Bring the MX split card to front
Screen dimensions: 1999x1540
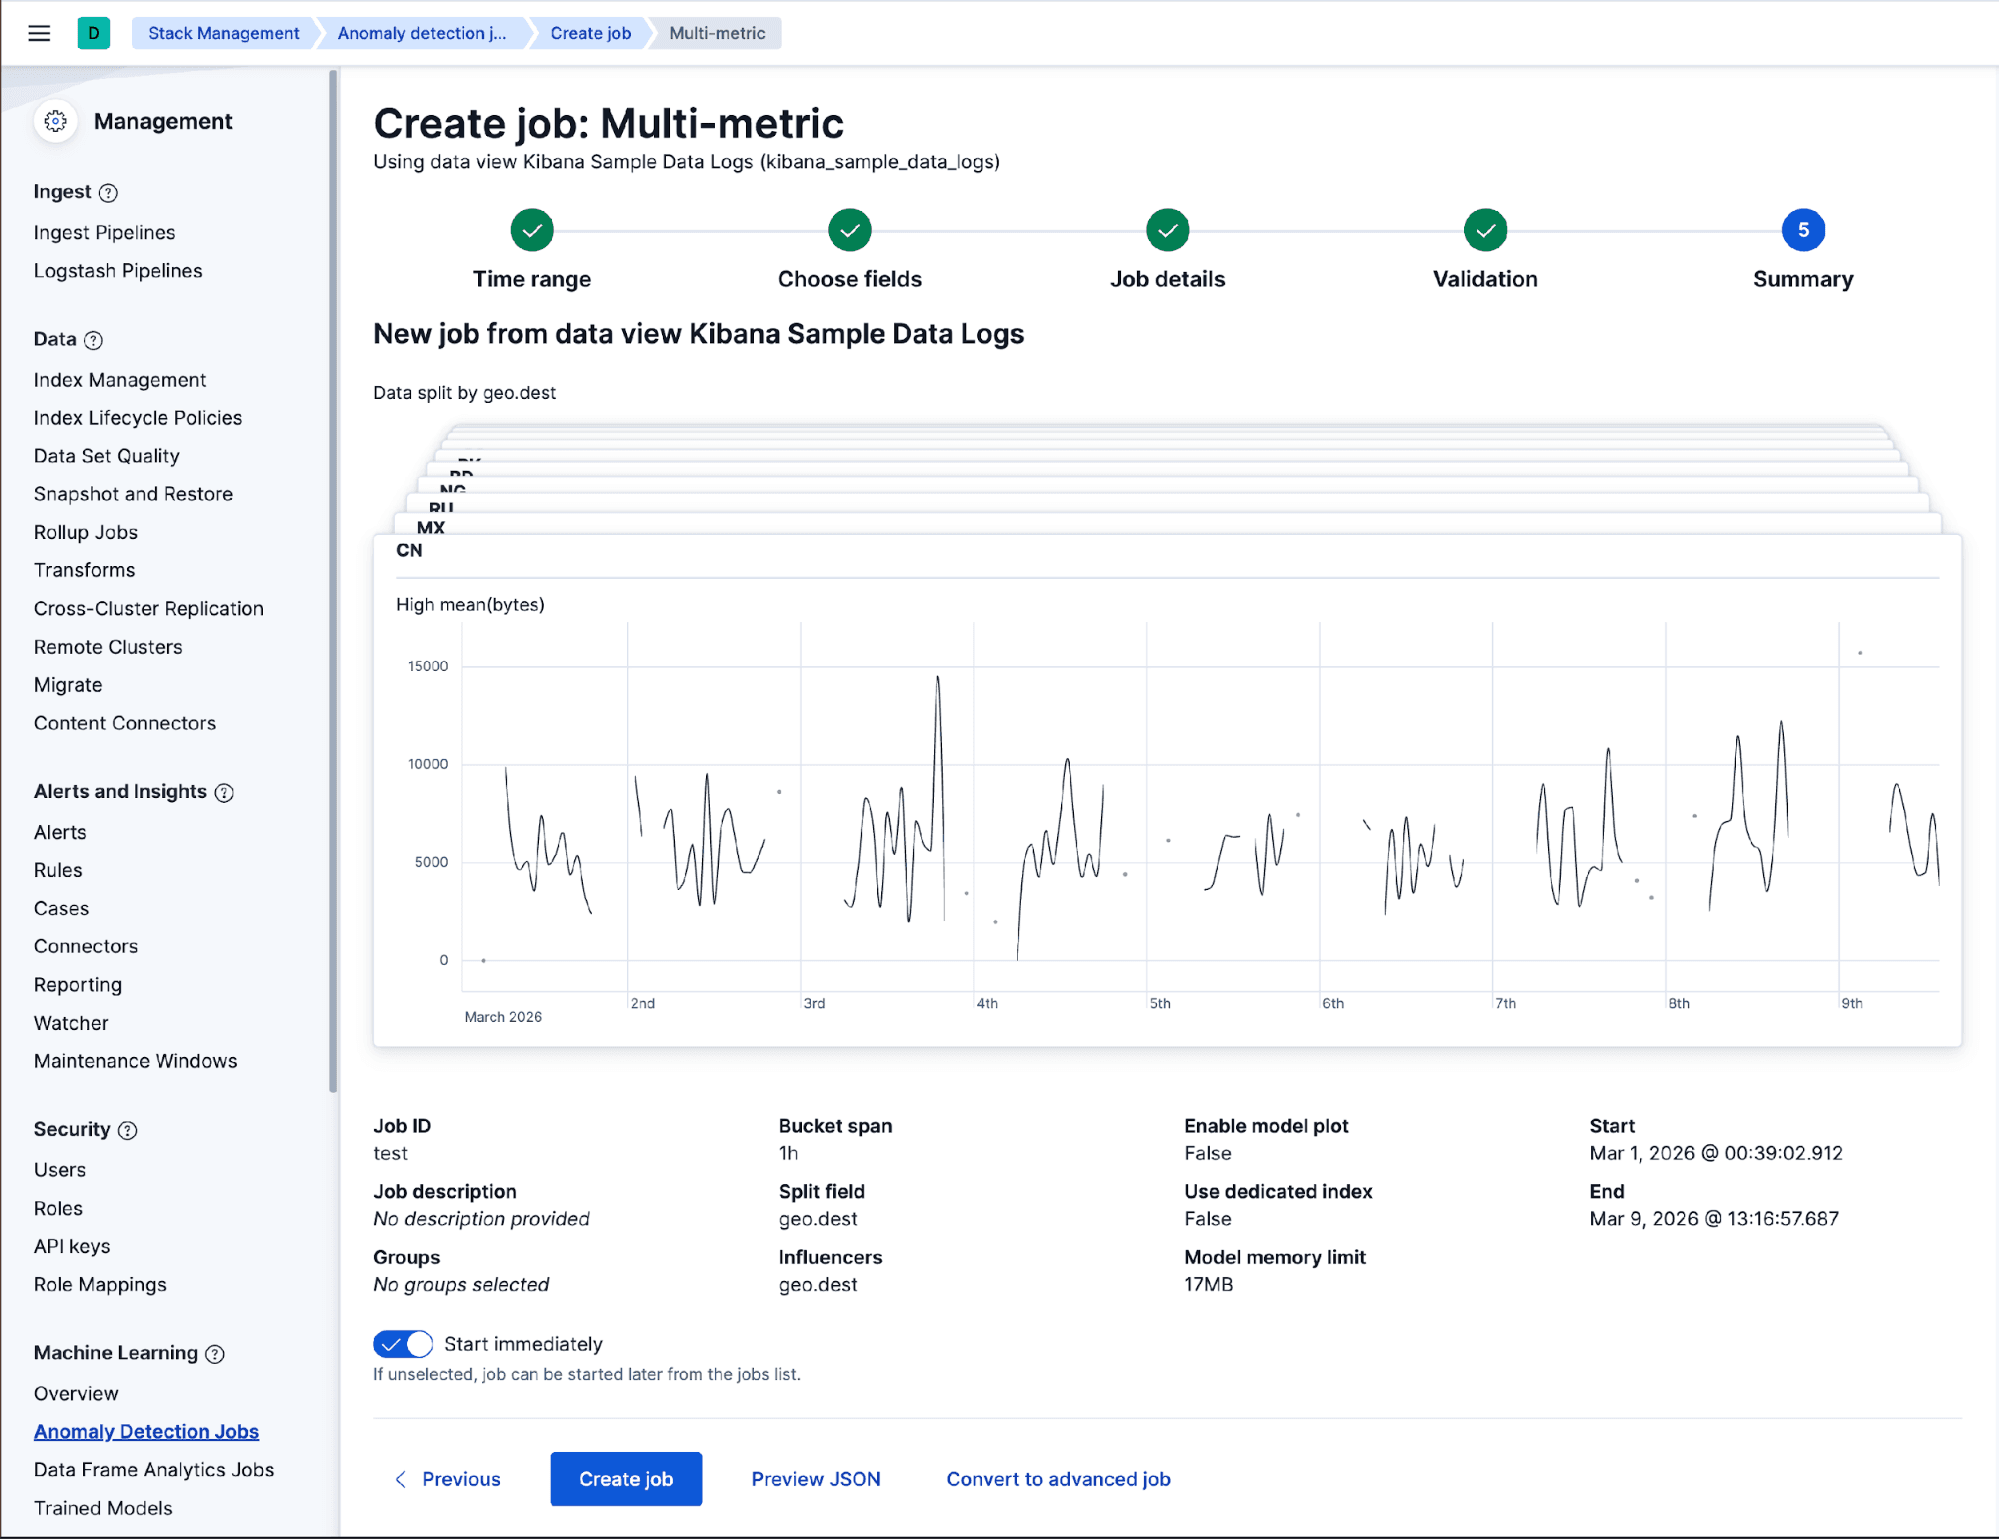pos(432,527)
